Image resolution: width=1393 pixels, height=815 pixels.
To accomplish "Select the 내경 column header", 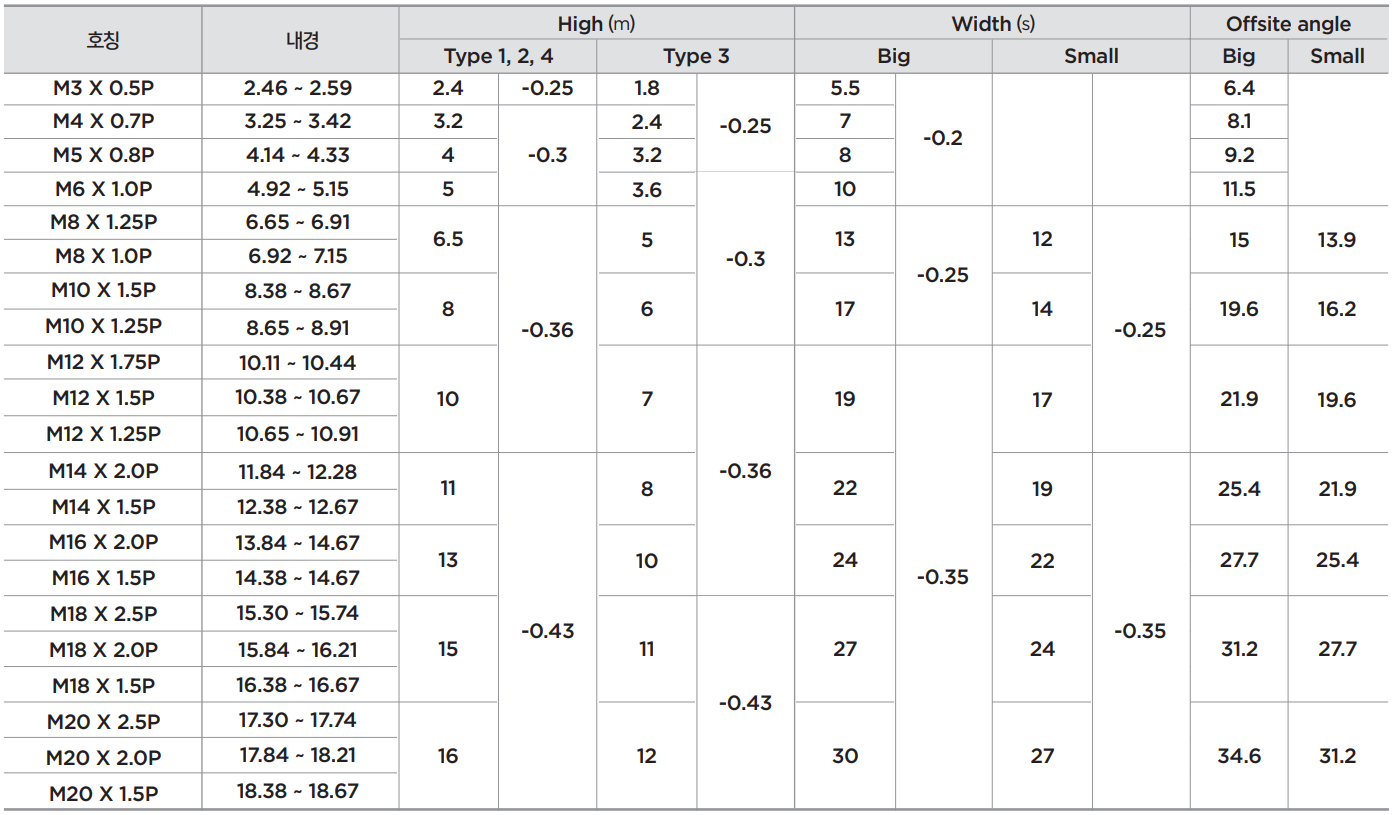I will click(x=301, y=40).
